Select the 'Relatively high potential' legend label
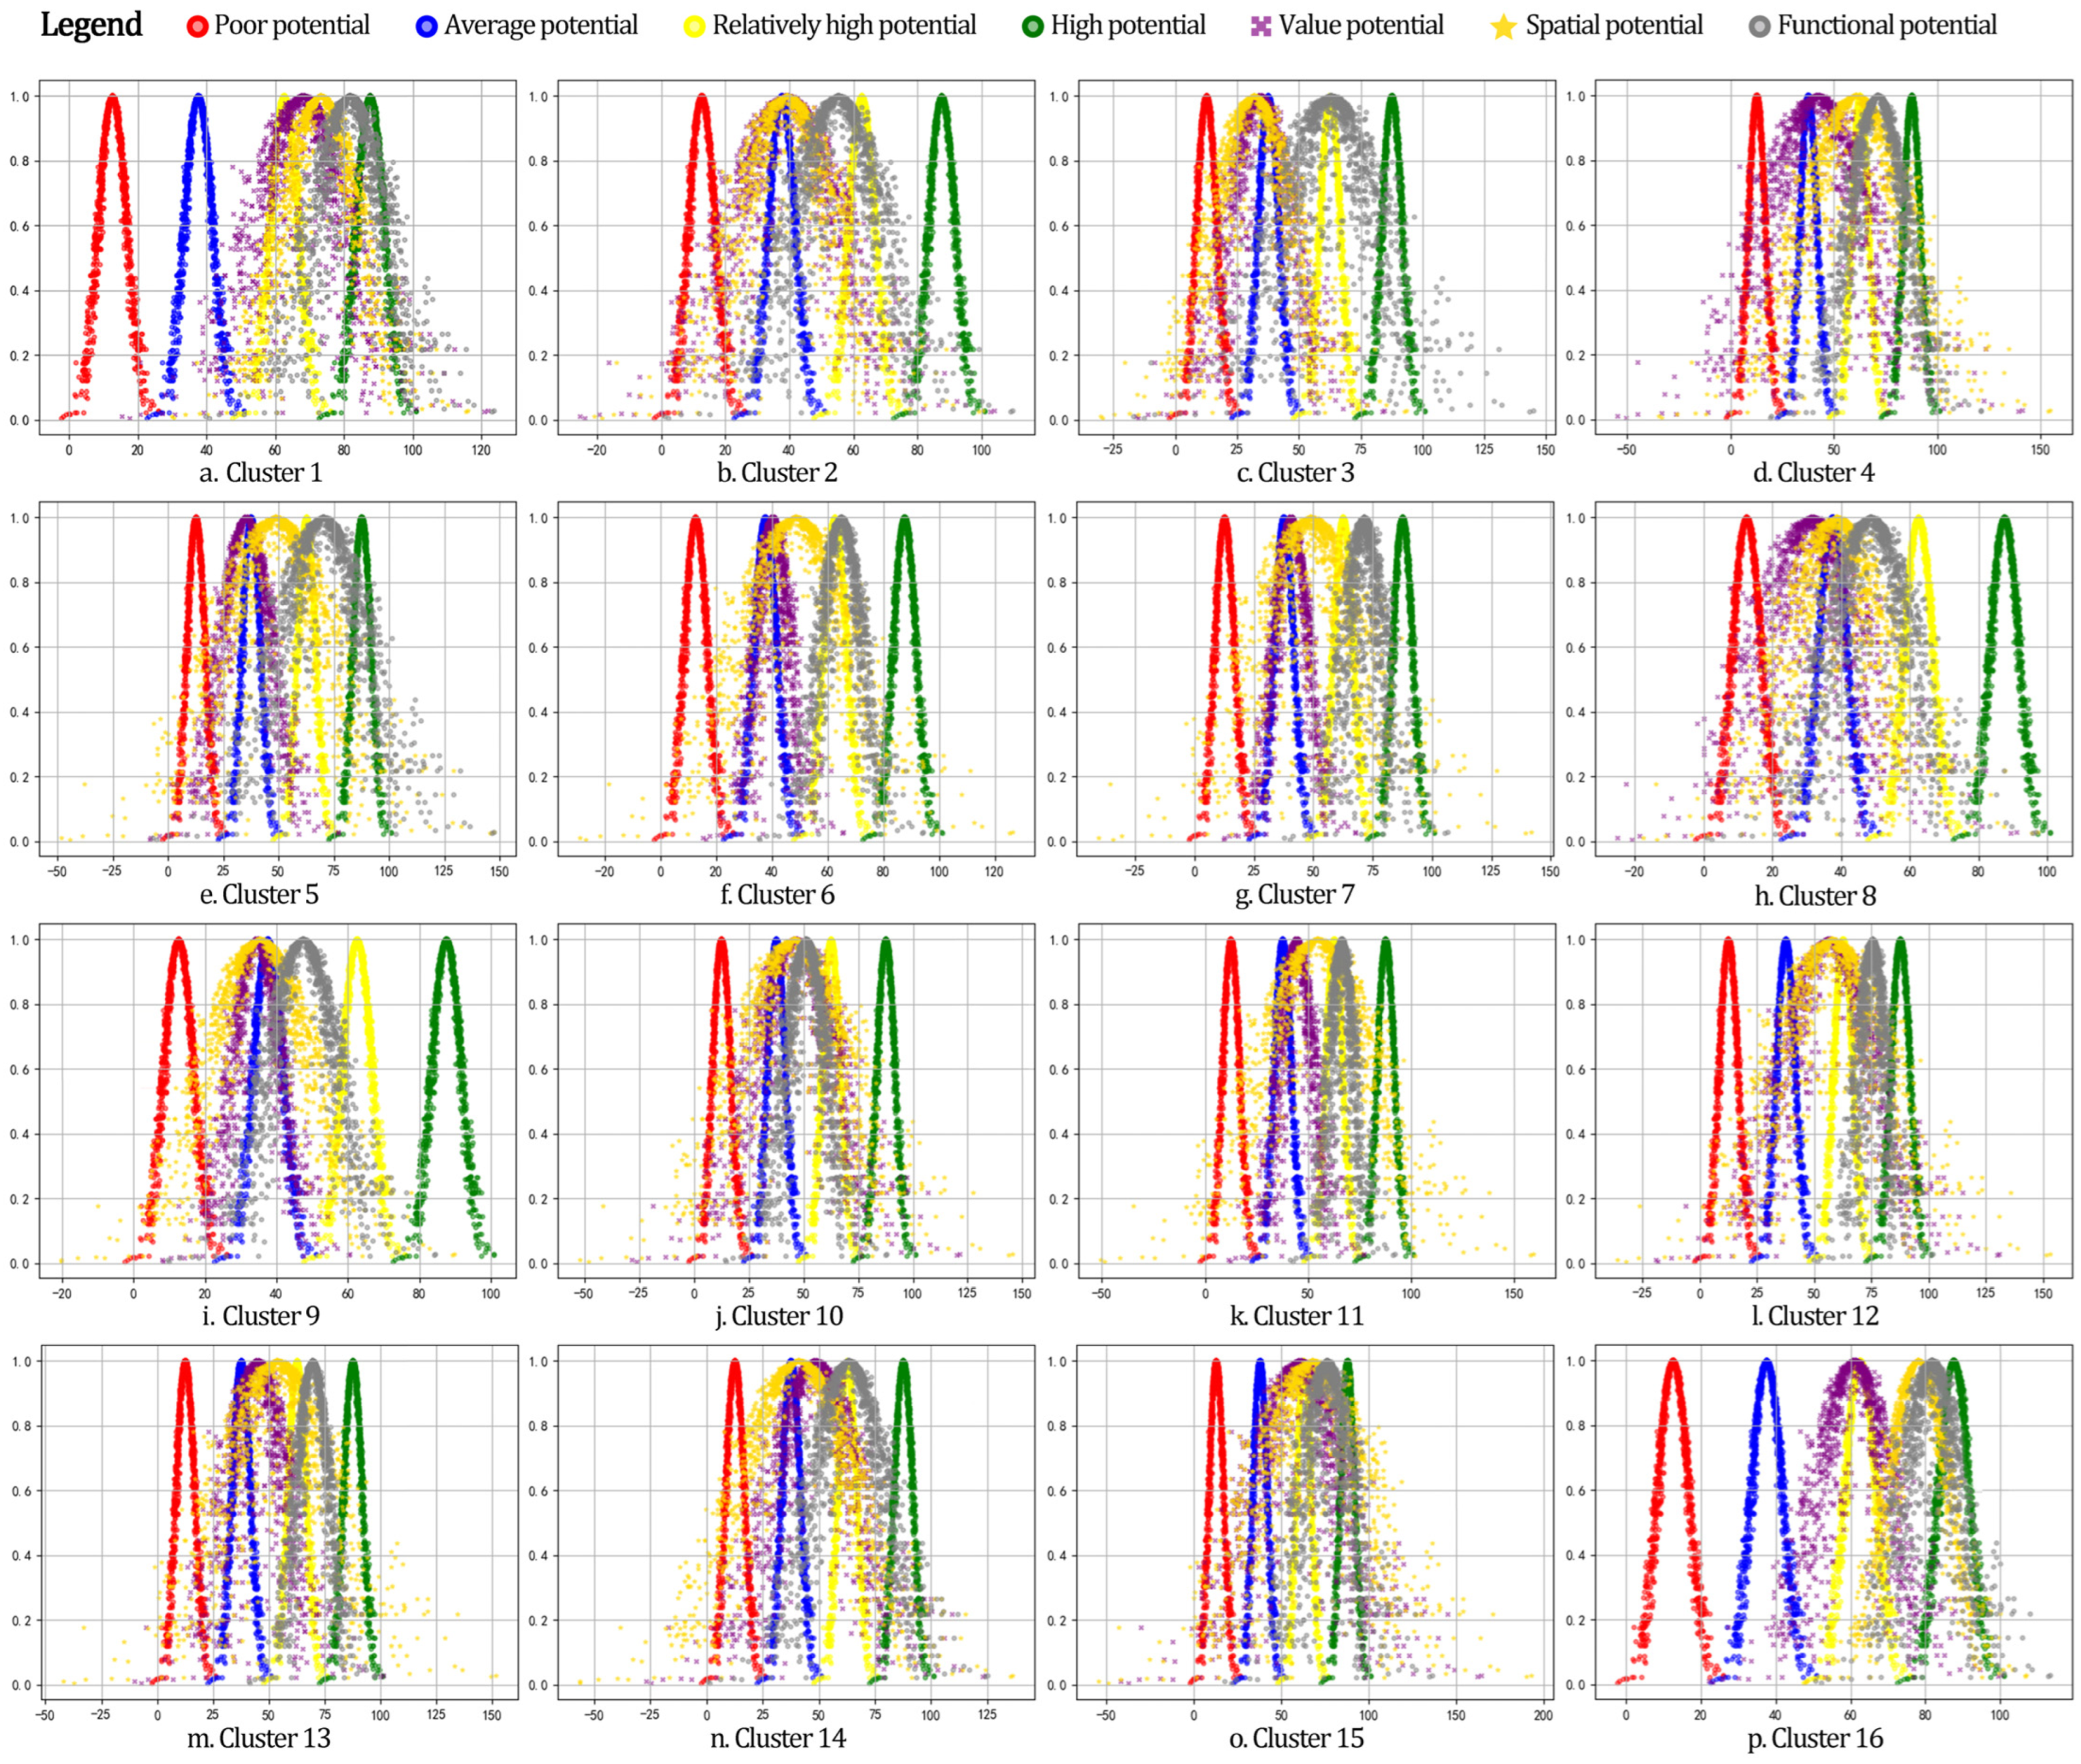Viewport: 2081px width, 1764px height. (844, 26)
